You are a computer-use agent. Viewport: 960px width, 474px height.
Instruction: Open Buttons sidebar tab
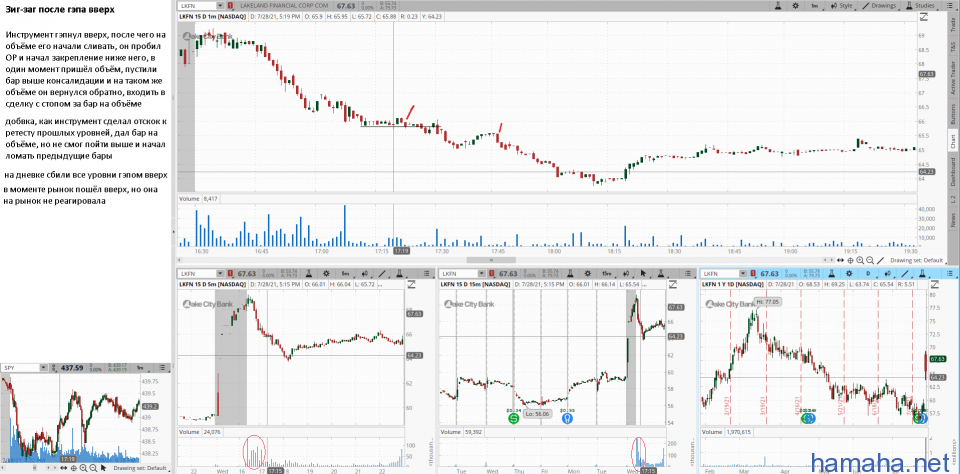point(953,113)
